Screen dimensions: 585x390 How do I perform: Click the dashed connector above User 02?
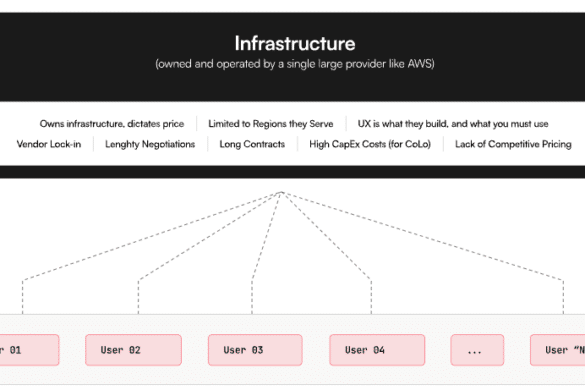click(138, 297)
